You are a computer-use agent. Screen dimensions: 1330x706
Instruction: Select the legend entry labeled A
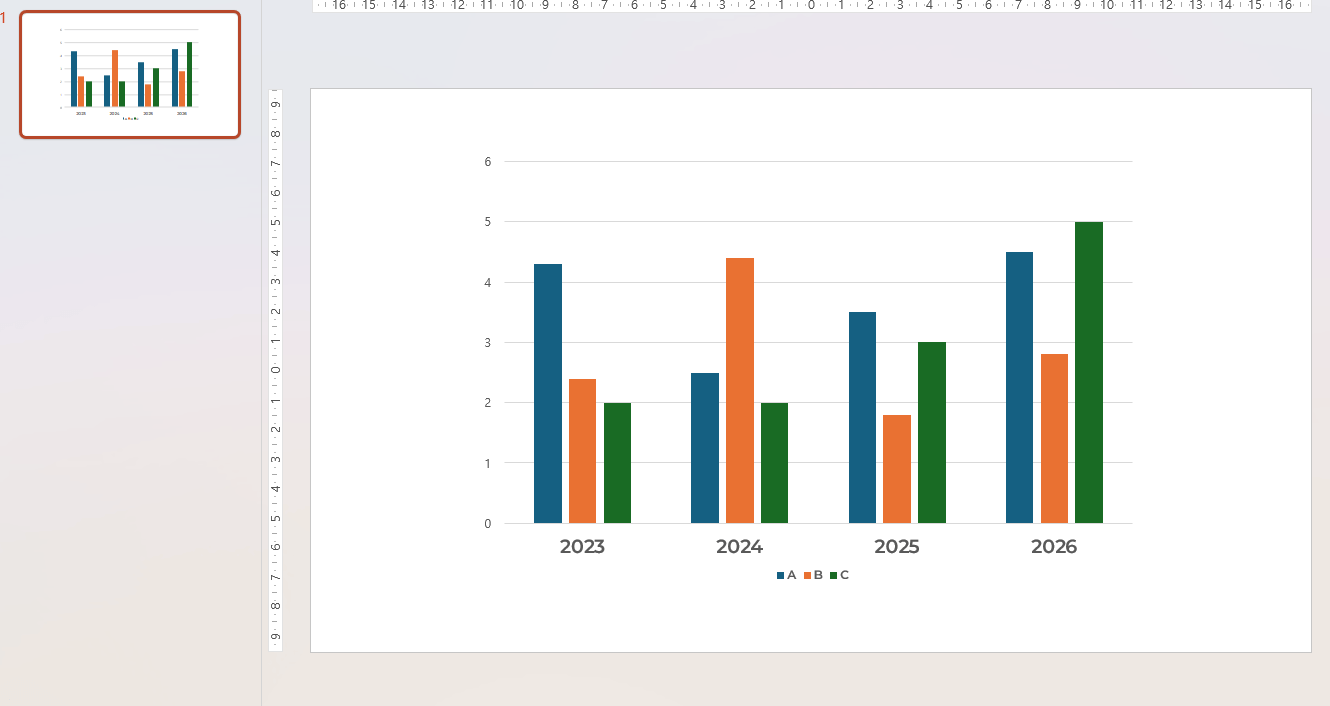pos(788,575)
